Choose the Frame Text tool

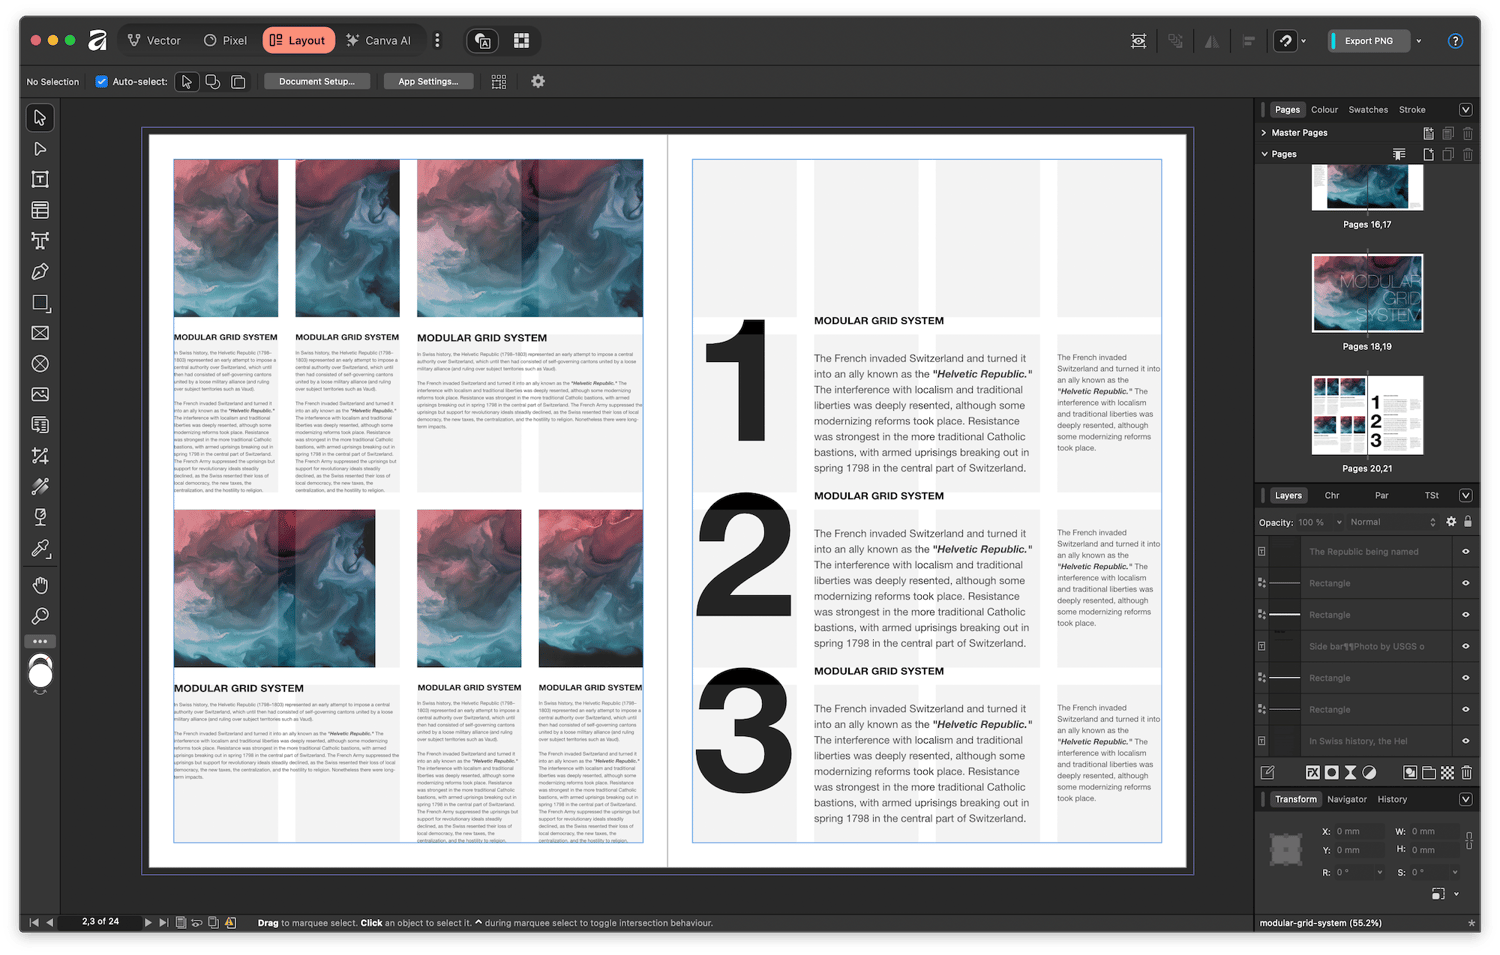(40, 180)
